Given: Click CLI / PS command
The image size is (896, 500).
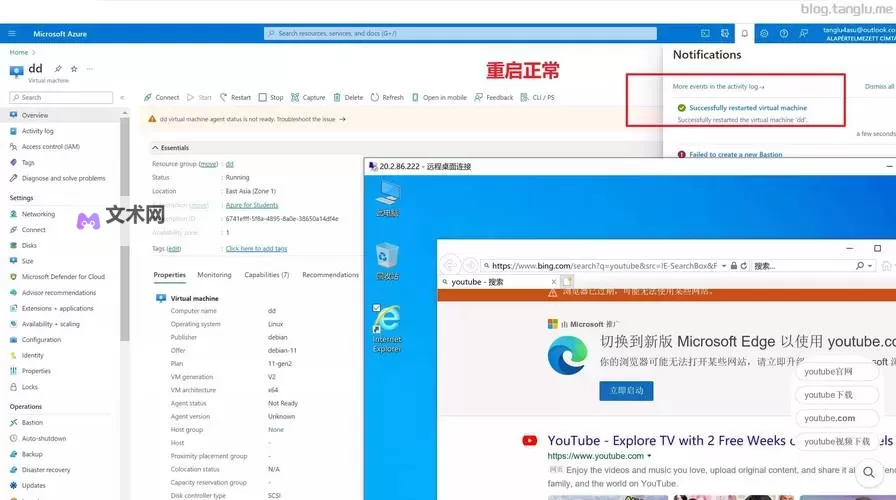Looking at the screenshot, I should coord(538,98).
